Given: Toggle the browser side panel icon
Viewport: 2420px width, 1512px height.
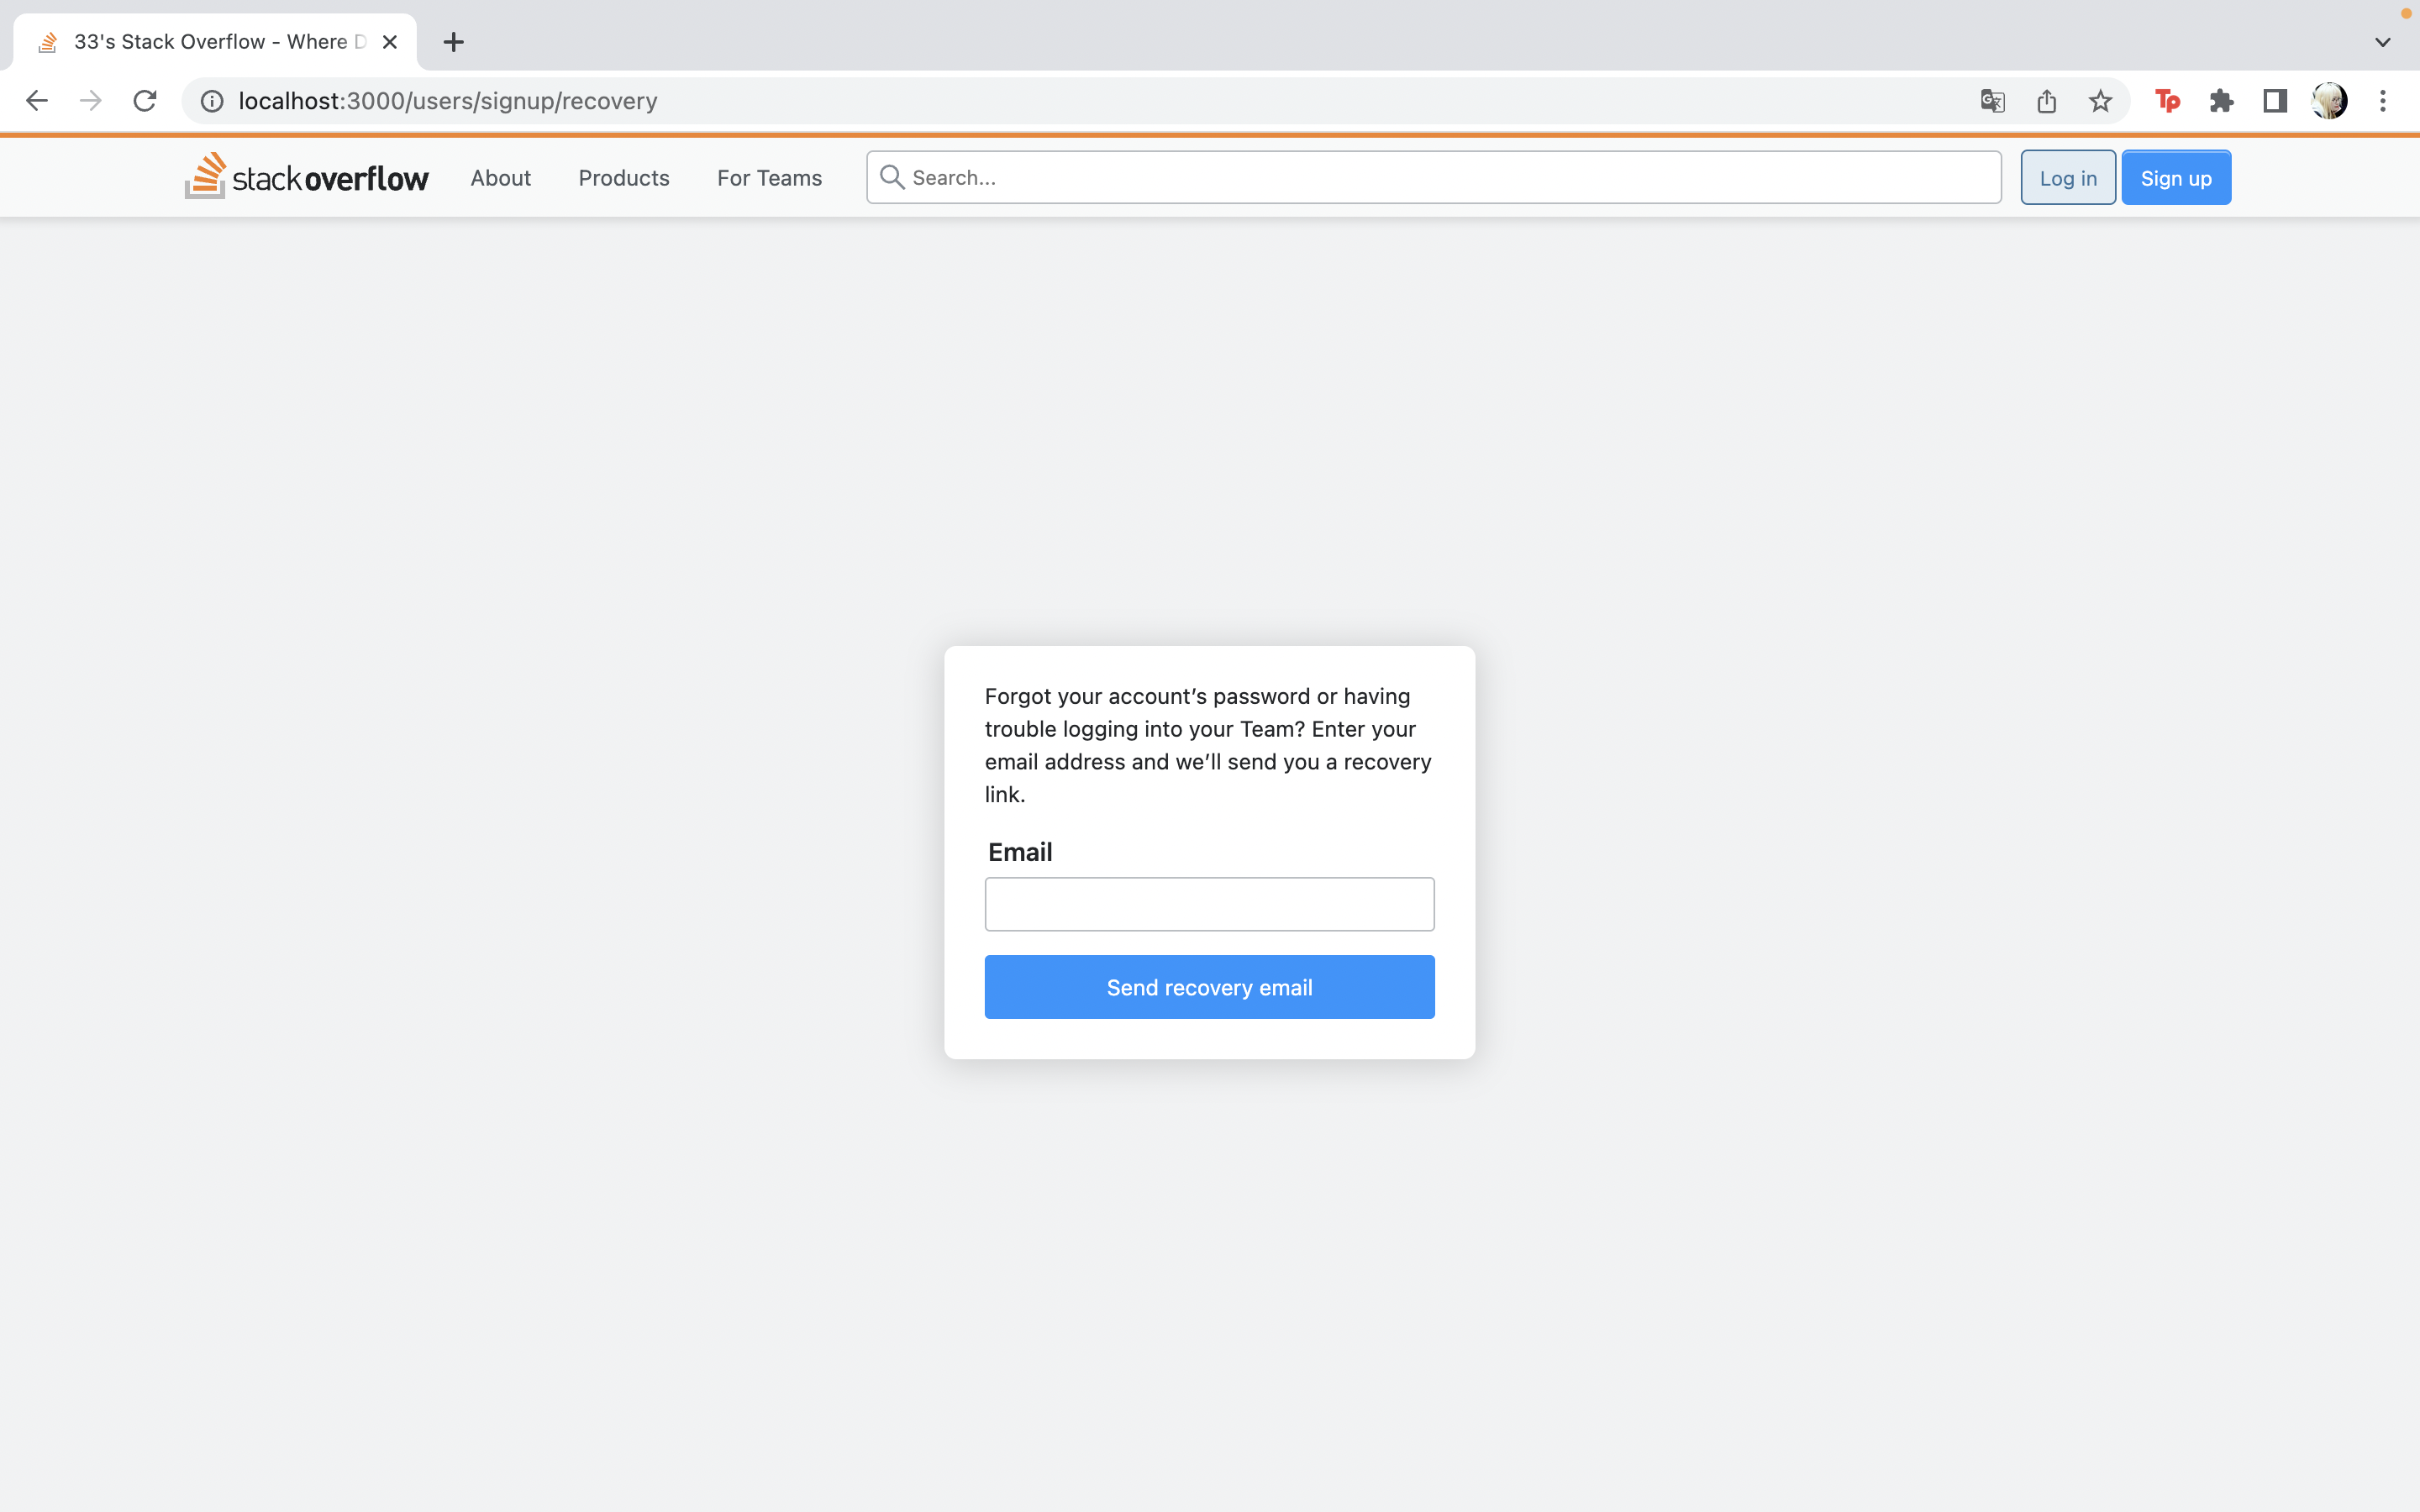Looking at the screenshot, I should (x=2275, y=101).
